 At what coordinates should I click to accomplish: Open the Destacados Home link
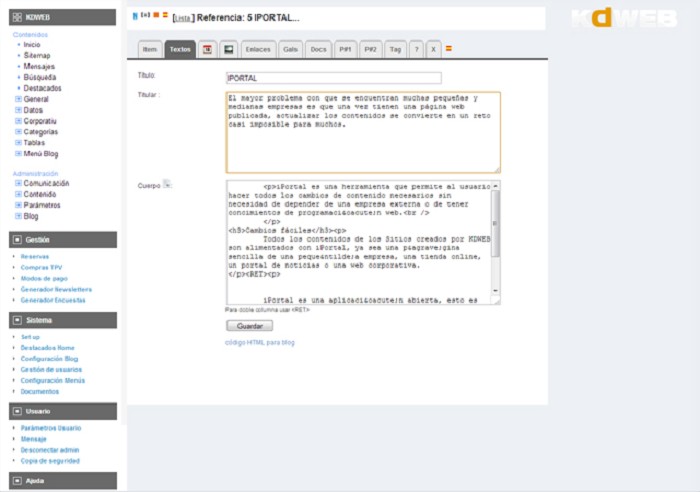(47, 348)
